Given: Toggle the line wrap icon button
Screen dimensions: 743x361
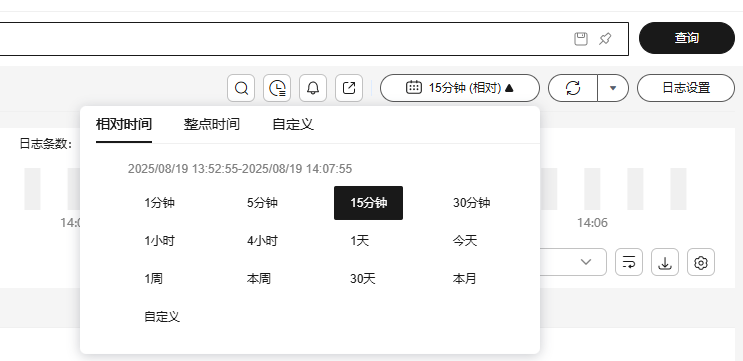Looking at the screenshot, I should [x=629, y=262].
